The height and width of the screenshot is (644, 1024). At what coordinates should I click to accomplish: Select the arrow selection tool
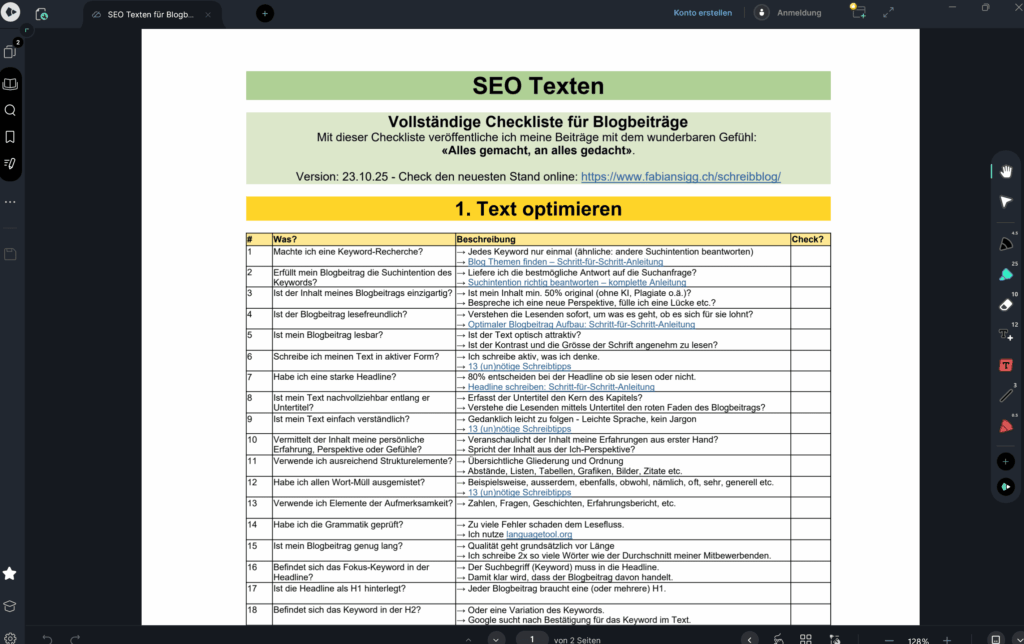pos(1006,202)
